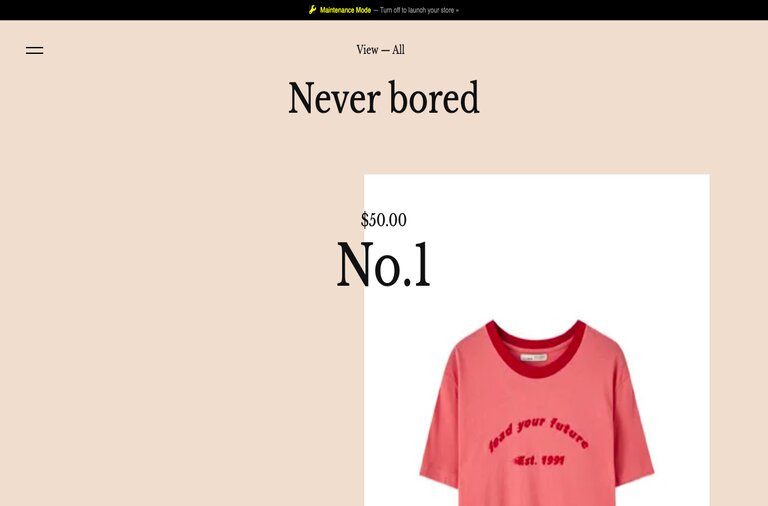Click the red ringer collar of the shirt

(536, 349)
